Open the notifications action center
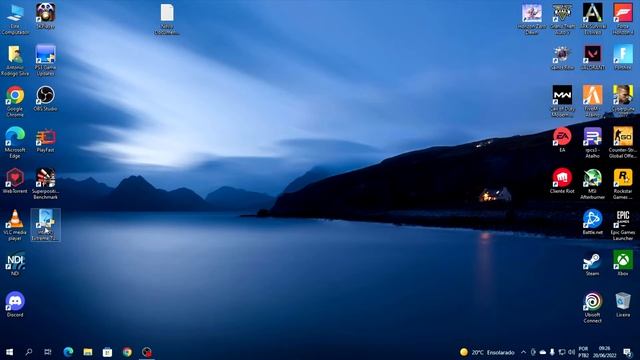640x360 pixels. [627, 352]
